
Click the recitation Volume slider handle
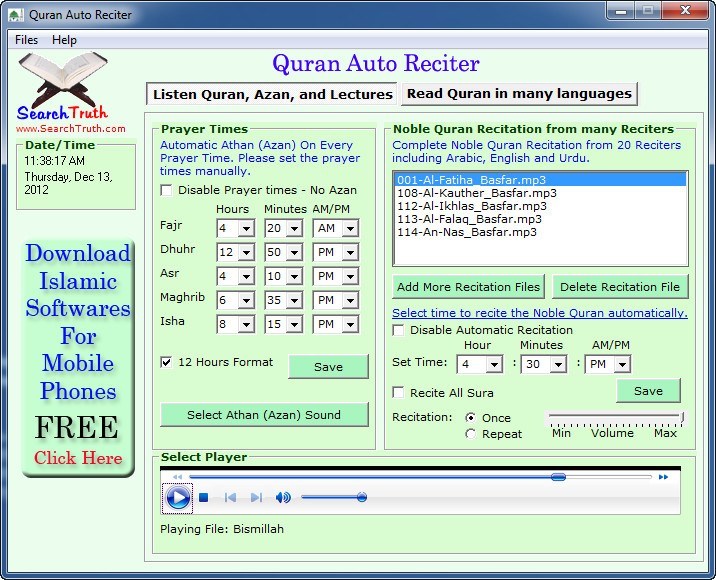tap(682, 417)
